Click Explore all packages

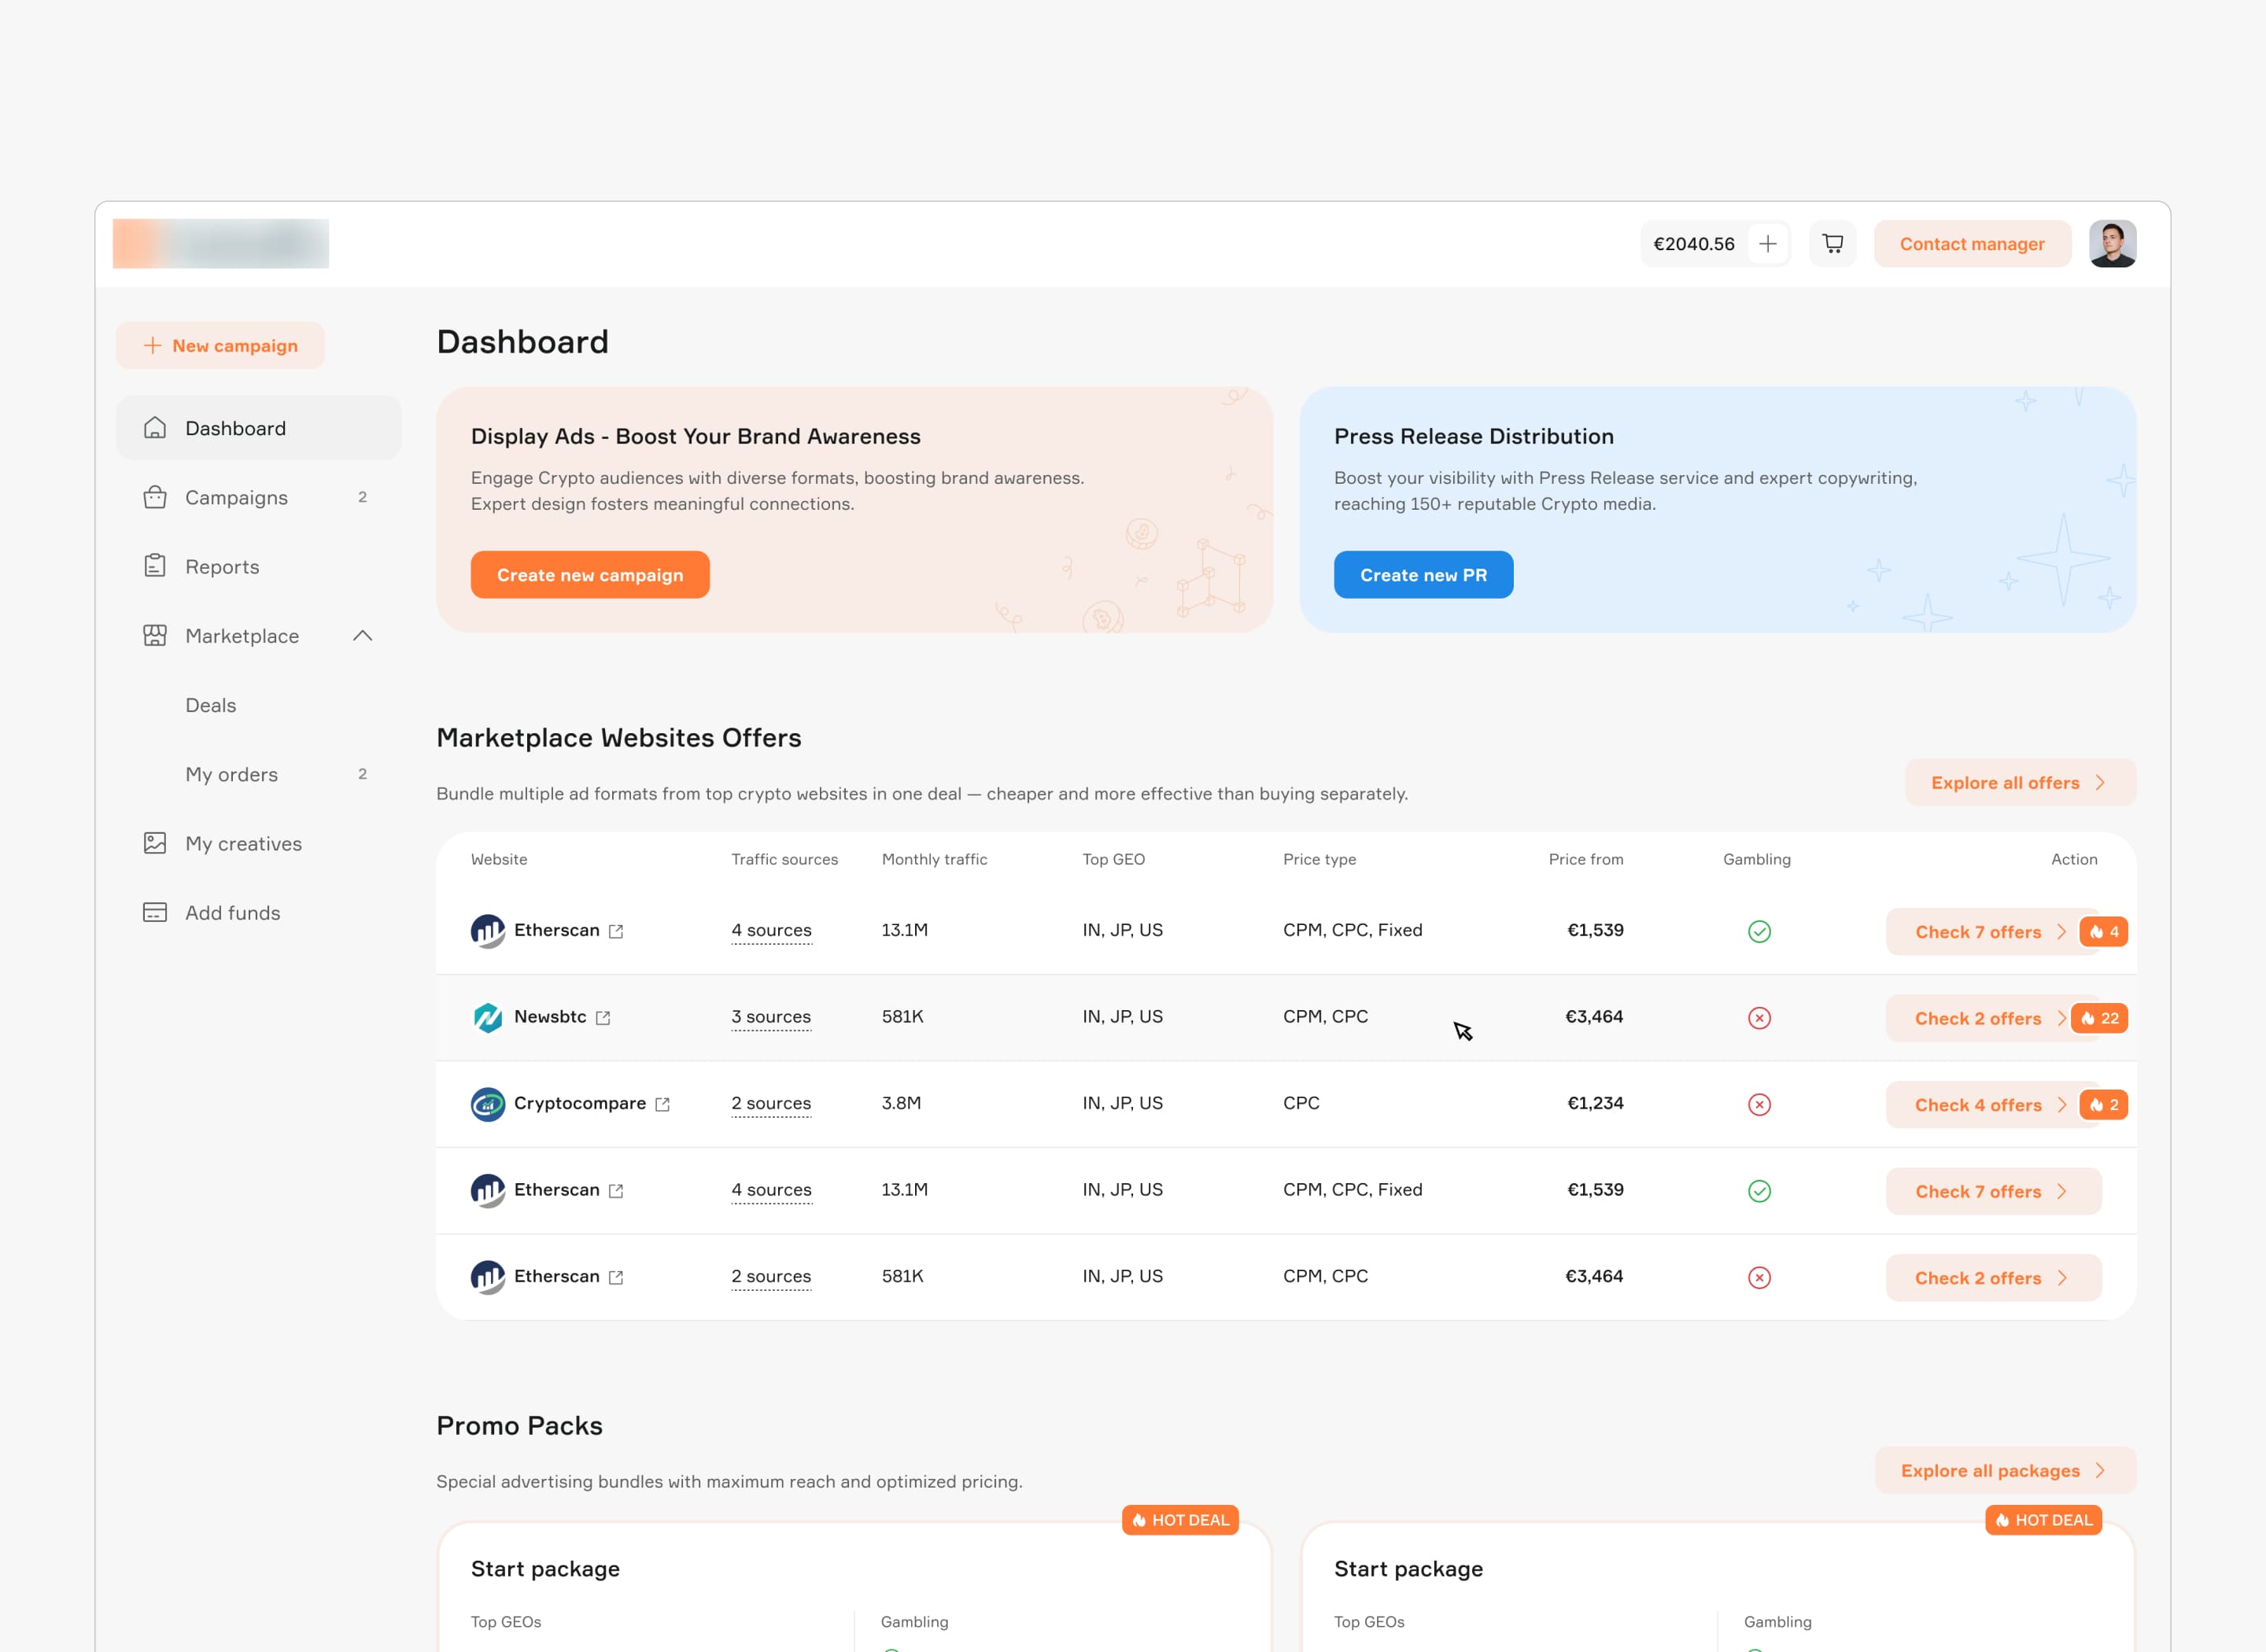[2005, 1471]
